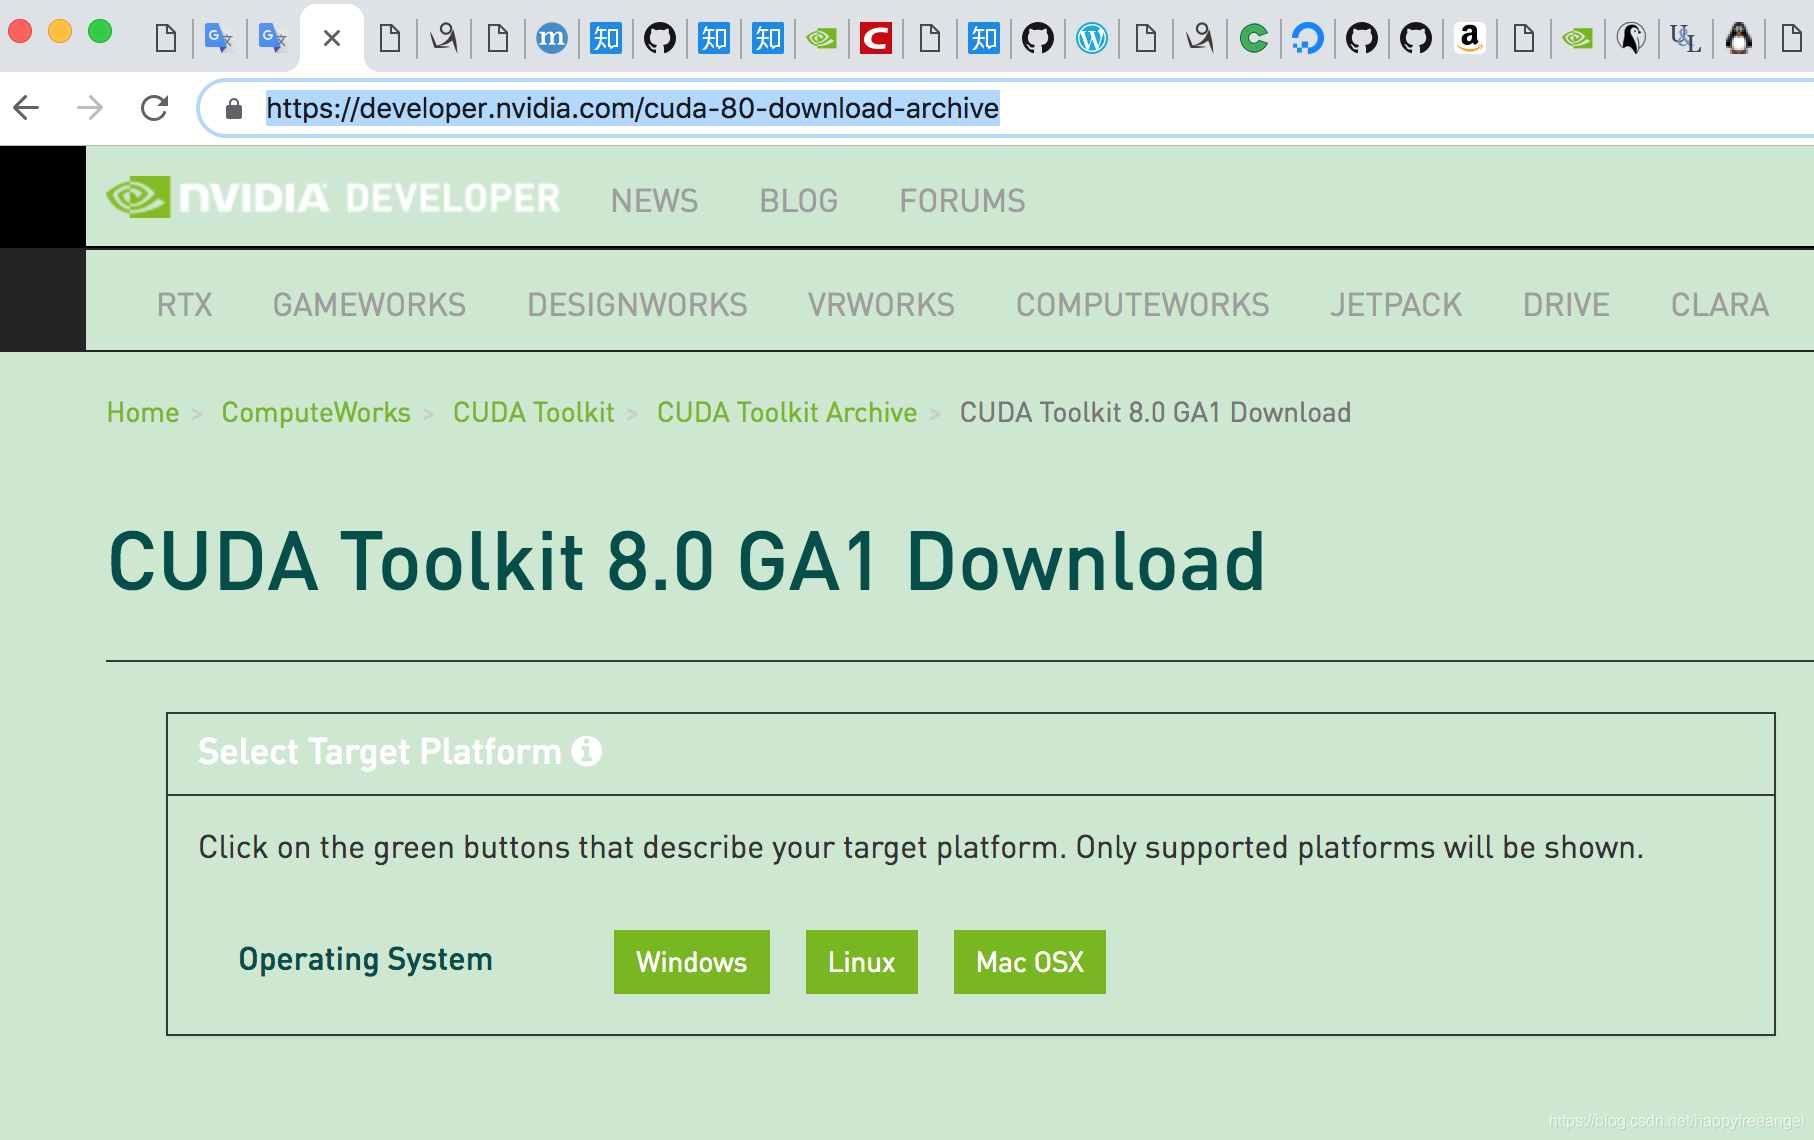The width and height of the screenshot is (1814, 1140).
Task: Go to the DRIVE section
Action: (x=1566, y=305)
